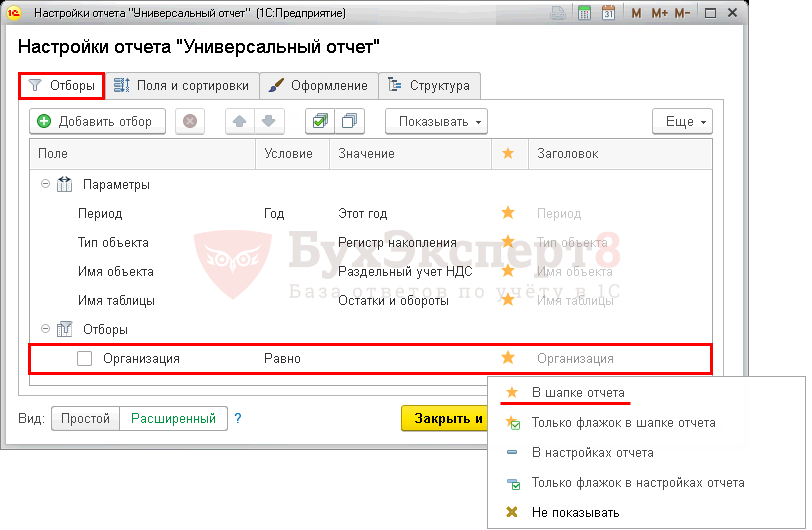Click the Добавить отбор button
Image resolution: width=812 pixels, height=530 pixels.
click(x=95, y=121)
